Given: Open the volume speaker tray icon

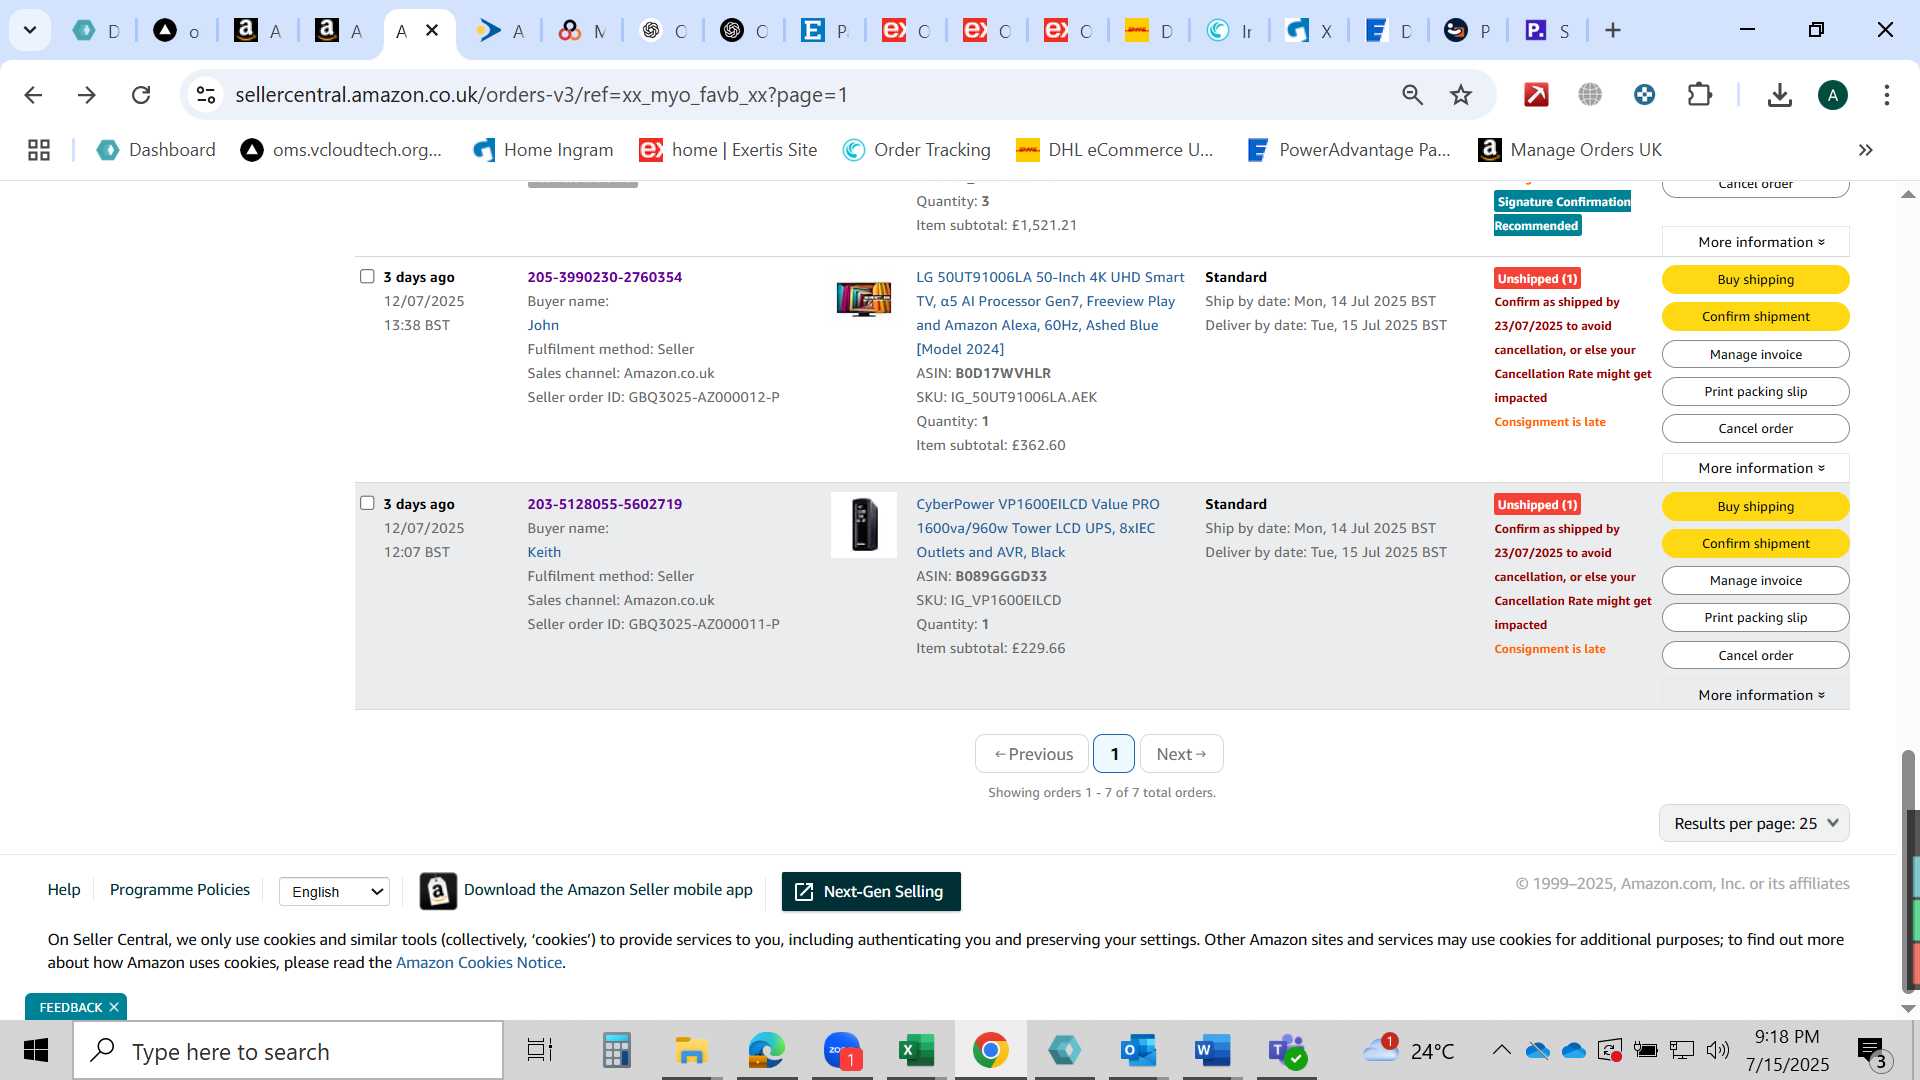Looking at the screenshot, I should click(1717, 1050).
